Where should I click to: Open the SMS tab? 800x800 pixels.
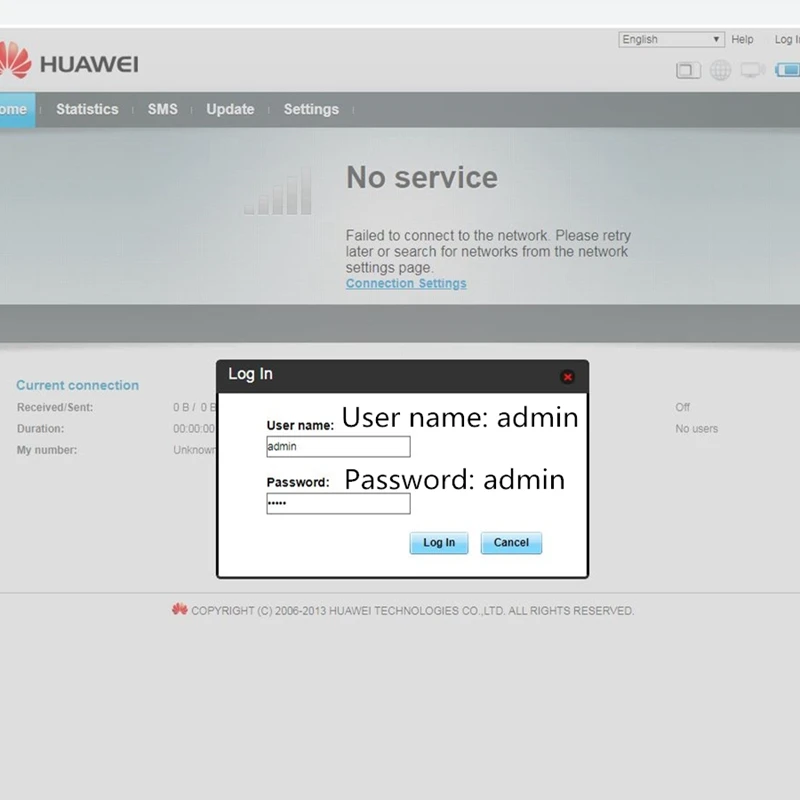tap(163, 109)
